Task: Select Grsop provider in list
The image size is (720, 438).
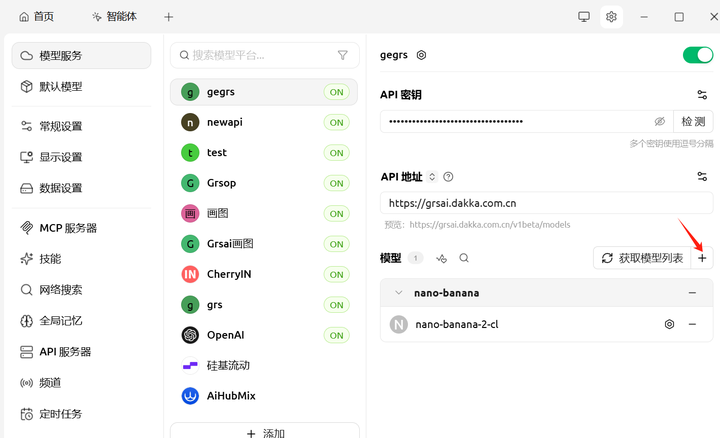Action: click(264, 183)
